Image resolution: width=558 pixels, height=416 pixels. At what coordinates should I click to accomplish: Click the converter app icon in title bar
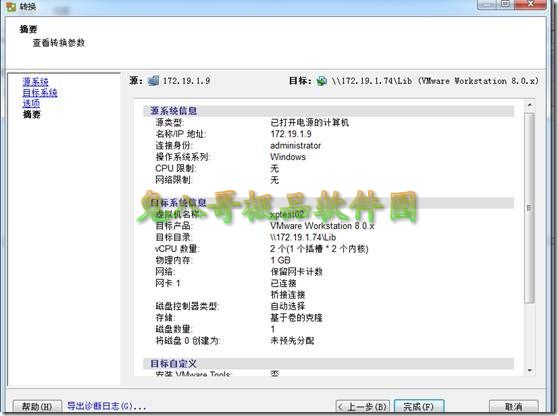click(11, 6)
